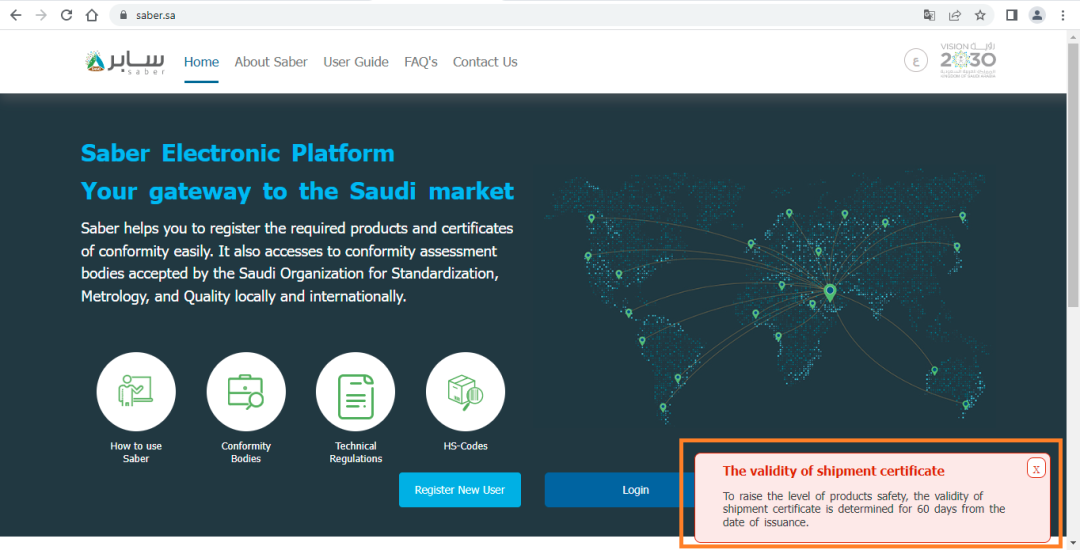Click the "Saber Electronic Platform" heading
This screenshot has height=550, width=1080.
click(x=238, y=153)
